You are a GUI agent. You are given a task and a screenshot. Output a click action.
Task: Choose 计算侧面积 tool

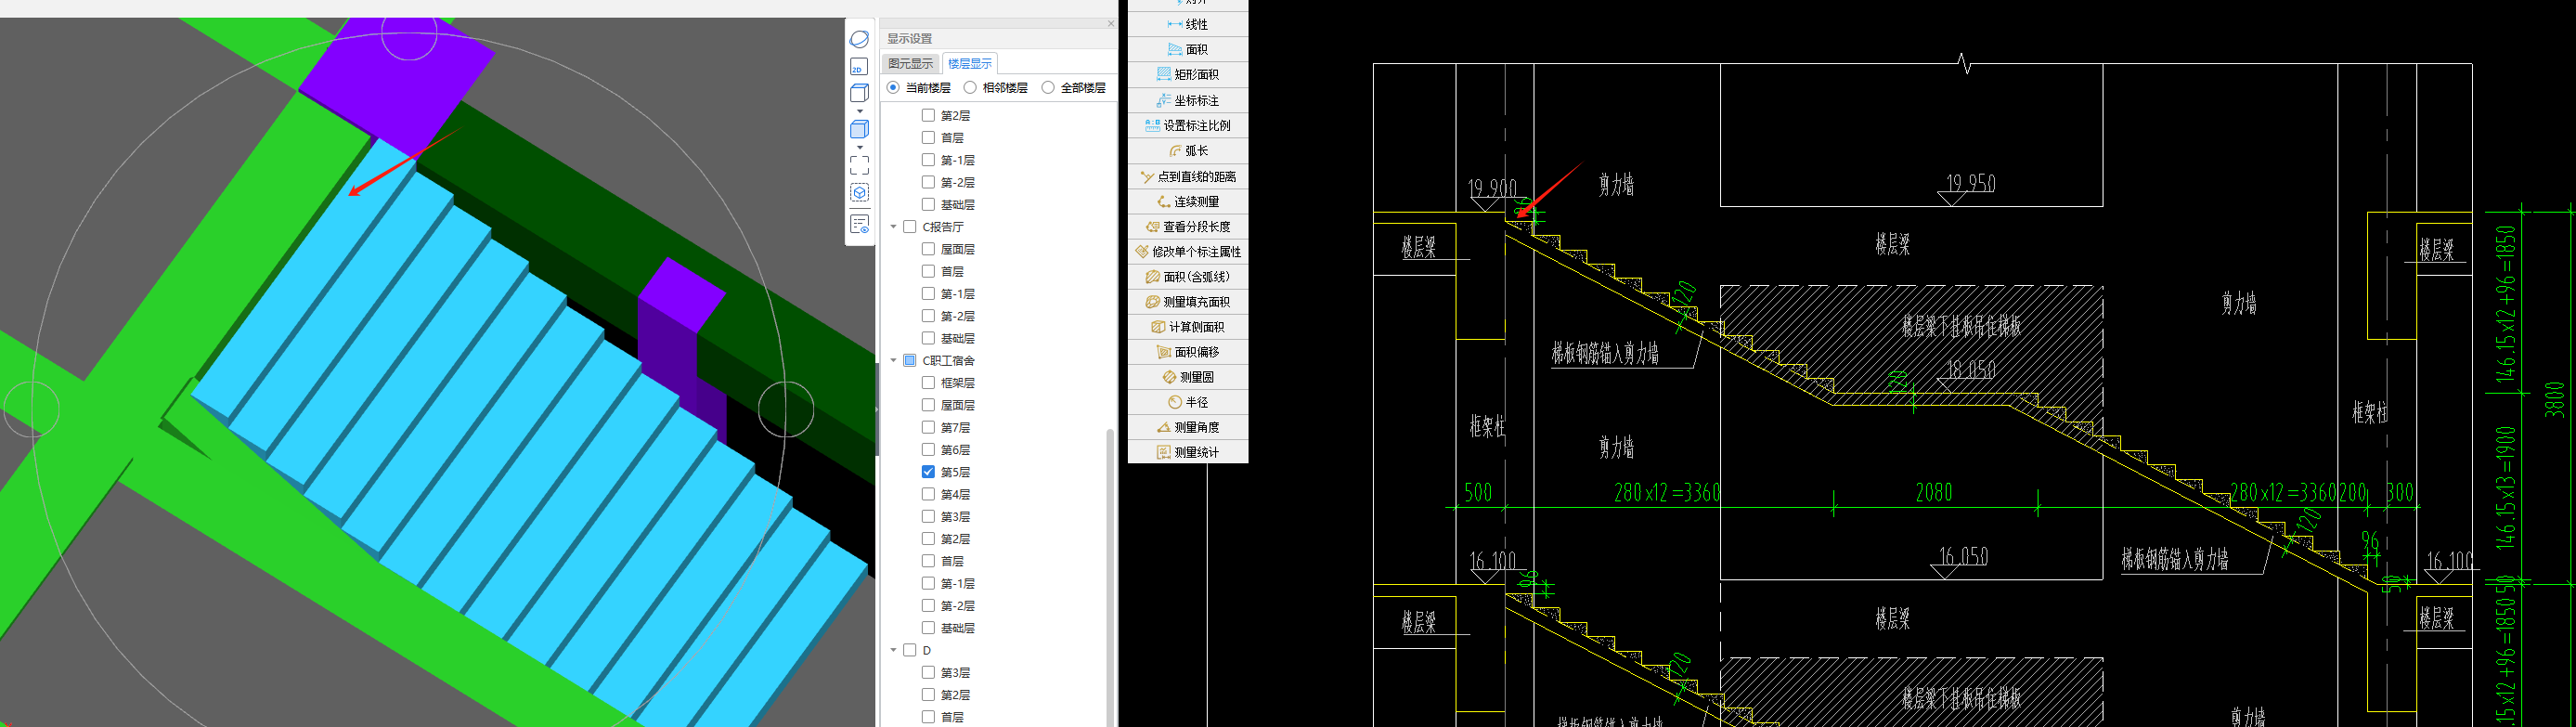(1188, 326)
